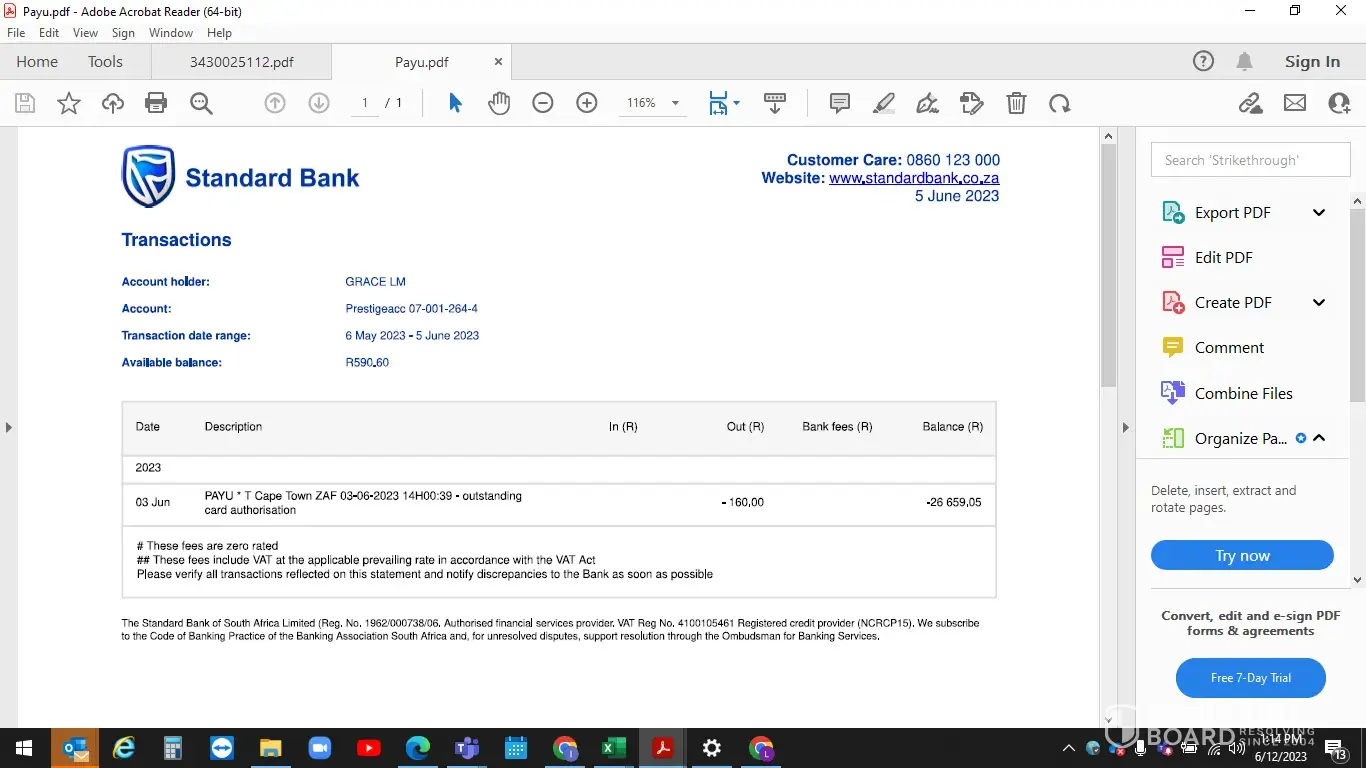1366x768 pixels.
Task: Click the fill and sign form tool
Action: coord(972,103)
